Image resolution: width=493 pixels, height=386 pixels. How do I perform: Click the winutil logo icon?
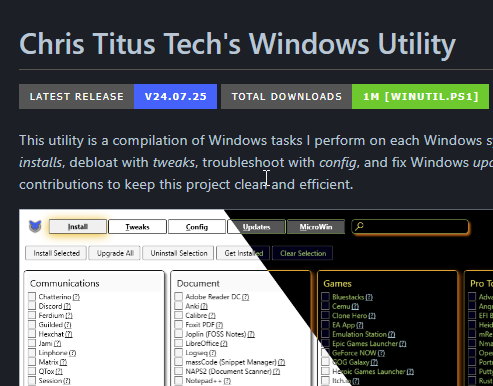tap(35, 227)
